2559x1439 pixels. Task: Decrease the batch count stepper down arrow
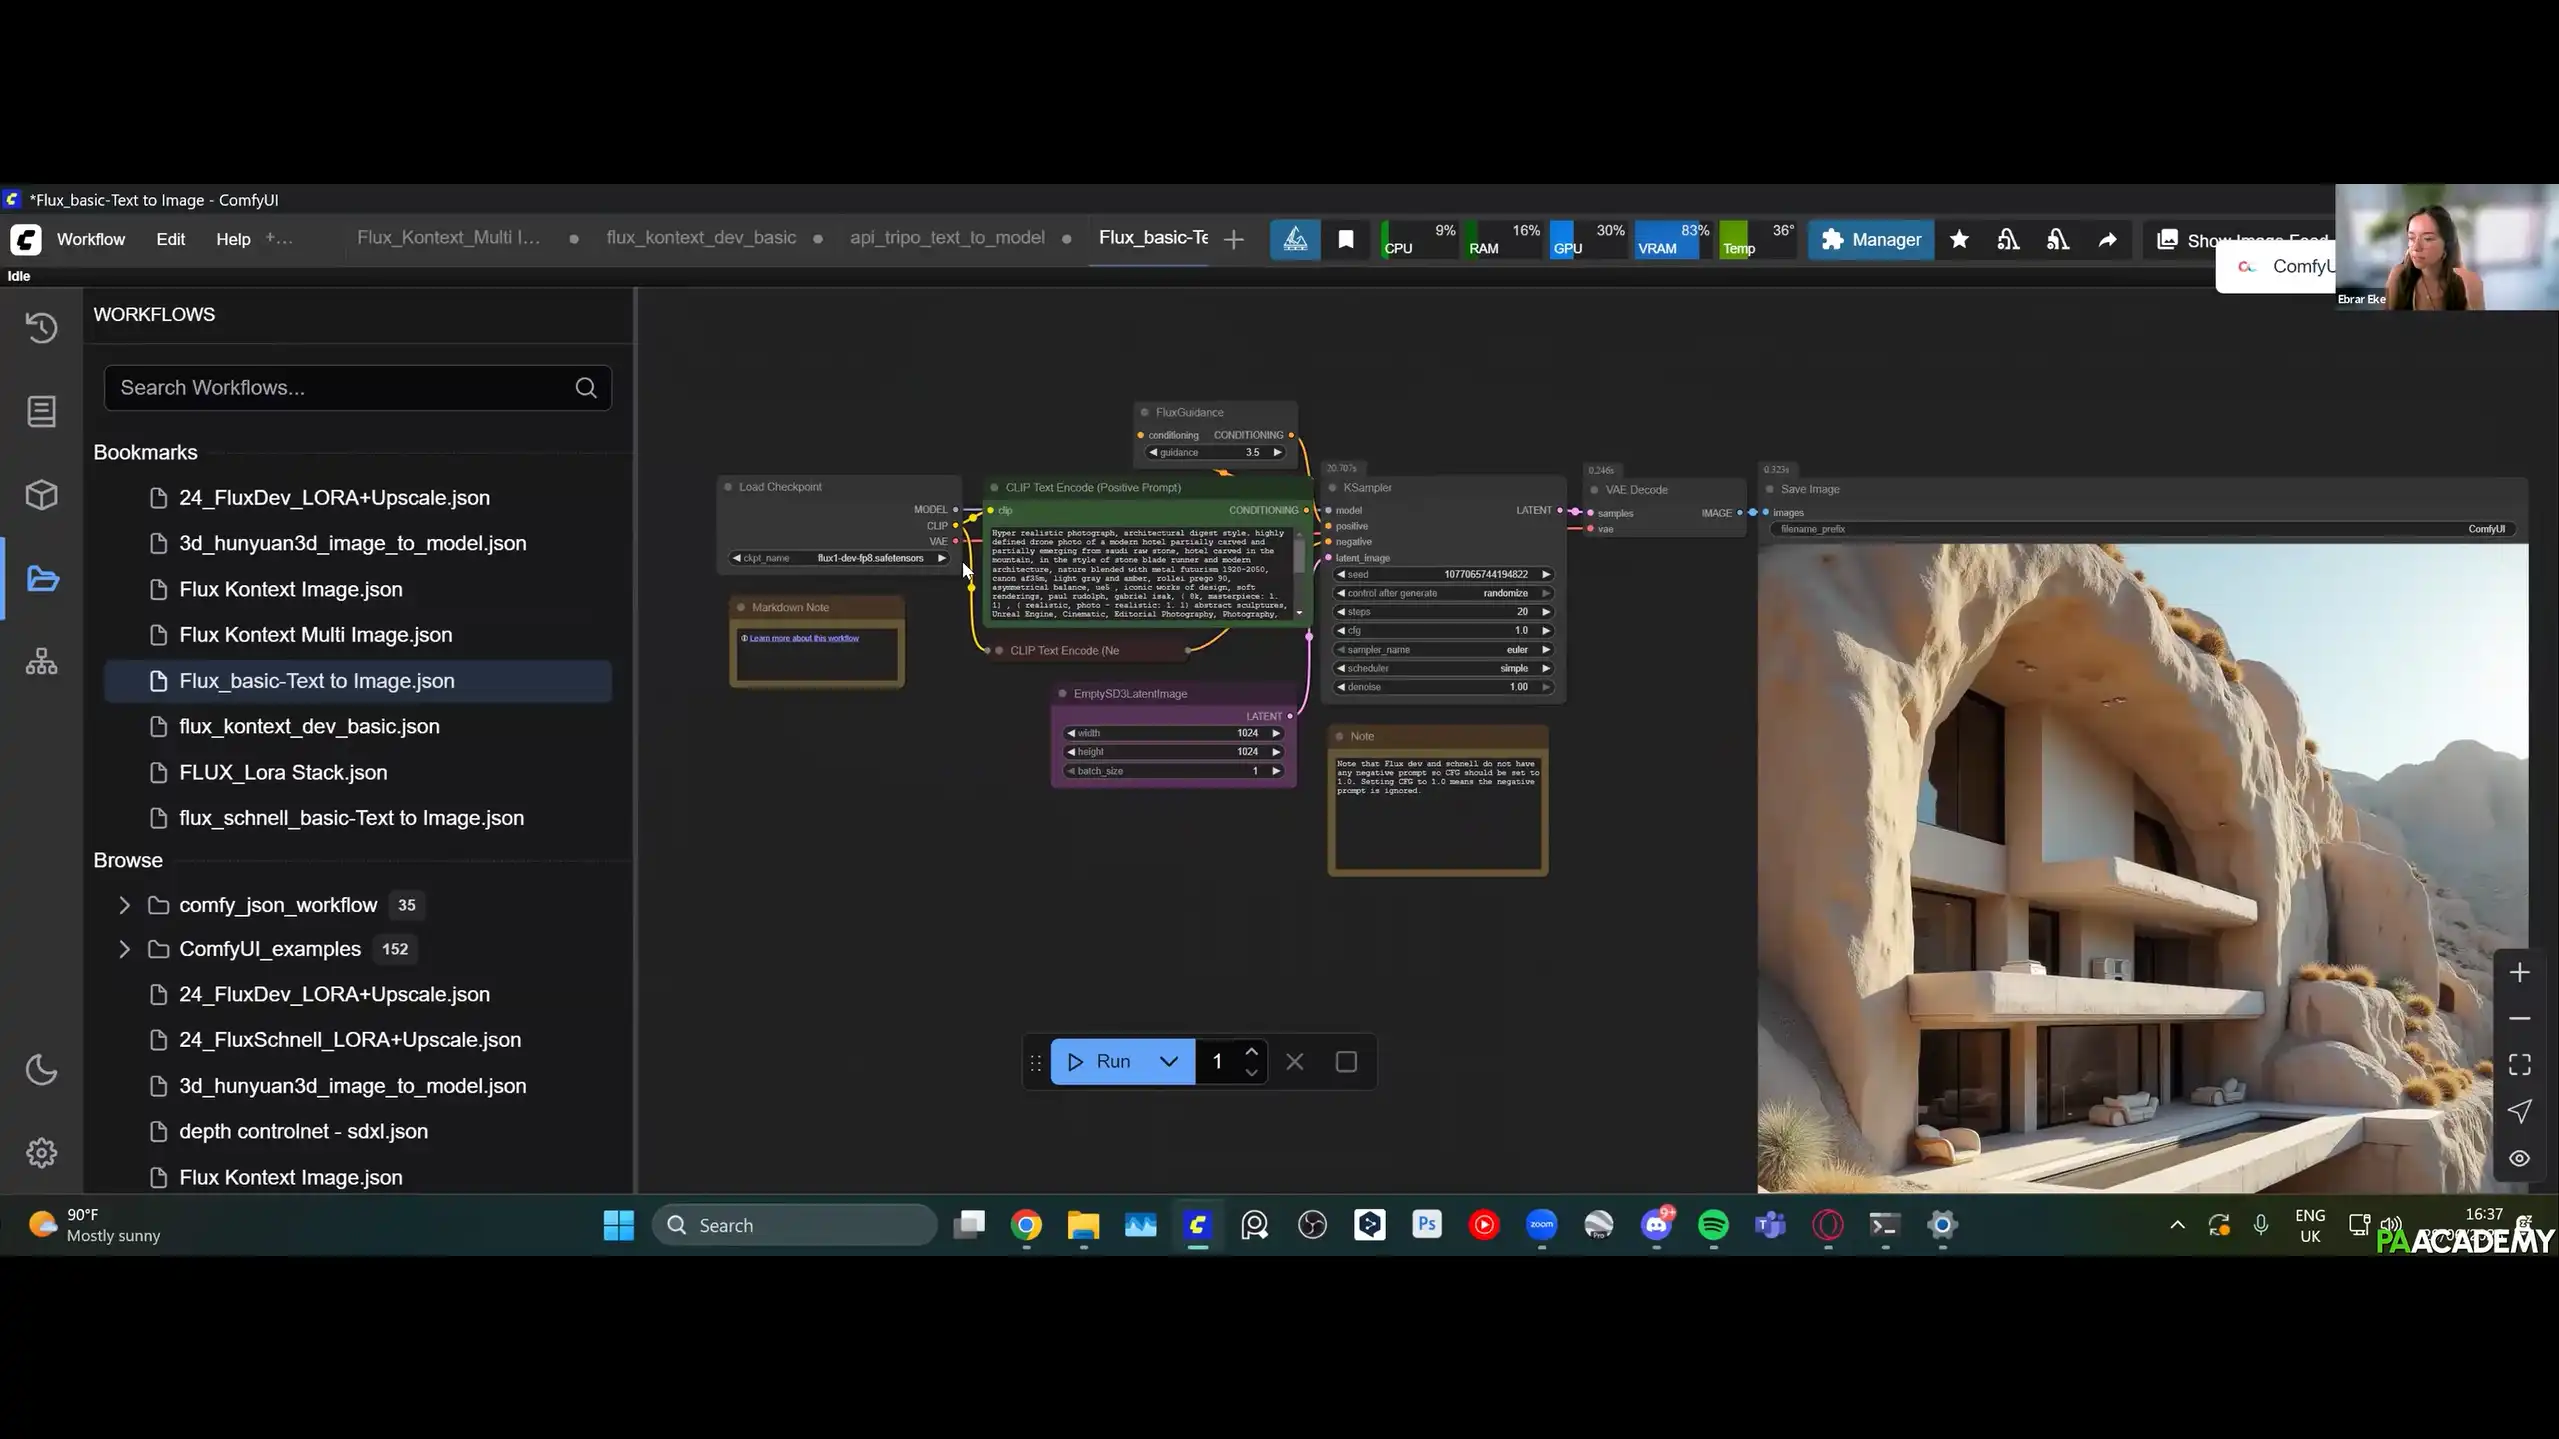tap(1251, 1073)
